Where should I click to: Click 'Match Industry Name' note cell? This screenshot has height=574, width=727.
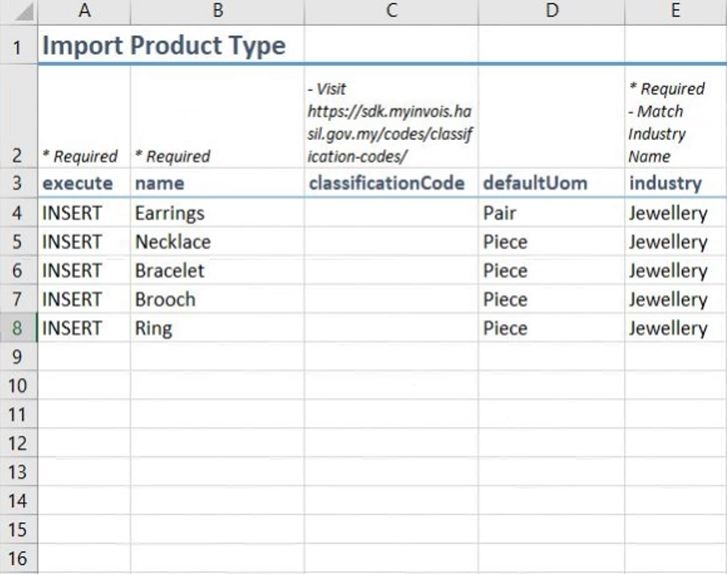[676, 116]
